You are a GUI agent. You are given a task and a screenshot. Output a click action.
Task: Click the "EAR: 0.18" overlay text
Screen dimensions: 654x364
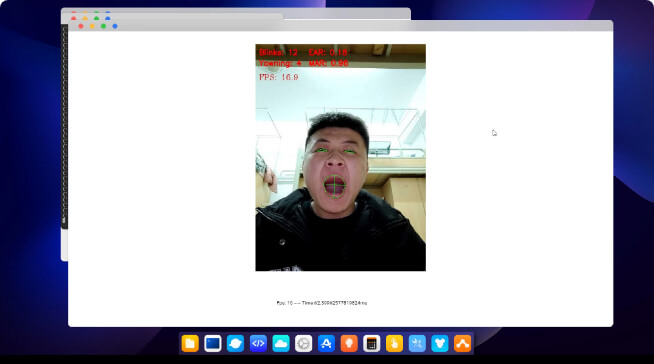(x=328, y=53)
